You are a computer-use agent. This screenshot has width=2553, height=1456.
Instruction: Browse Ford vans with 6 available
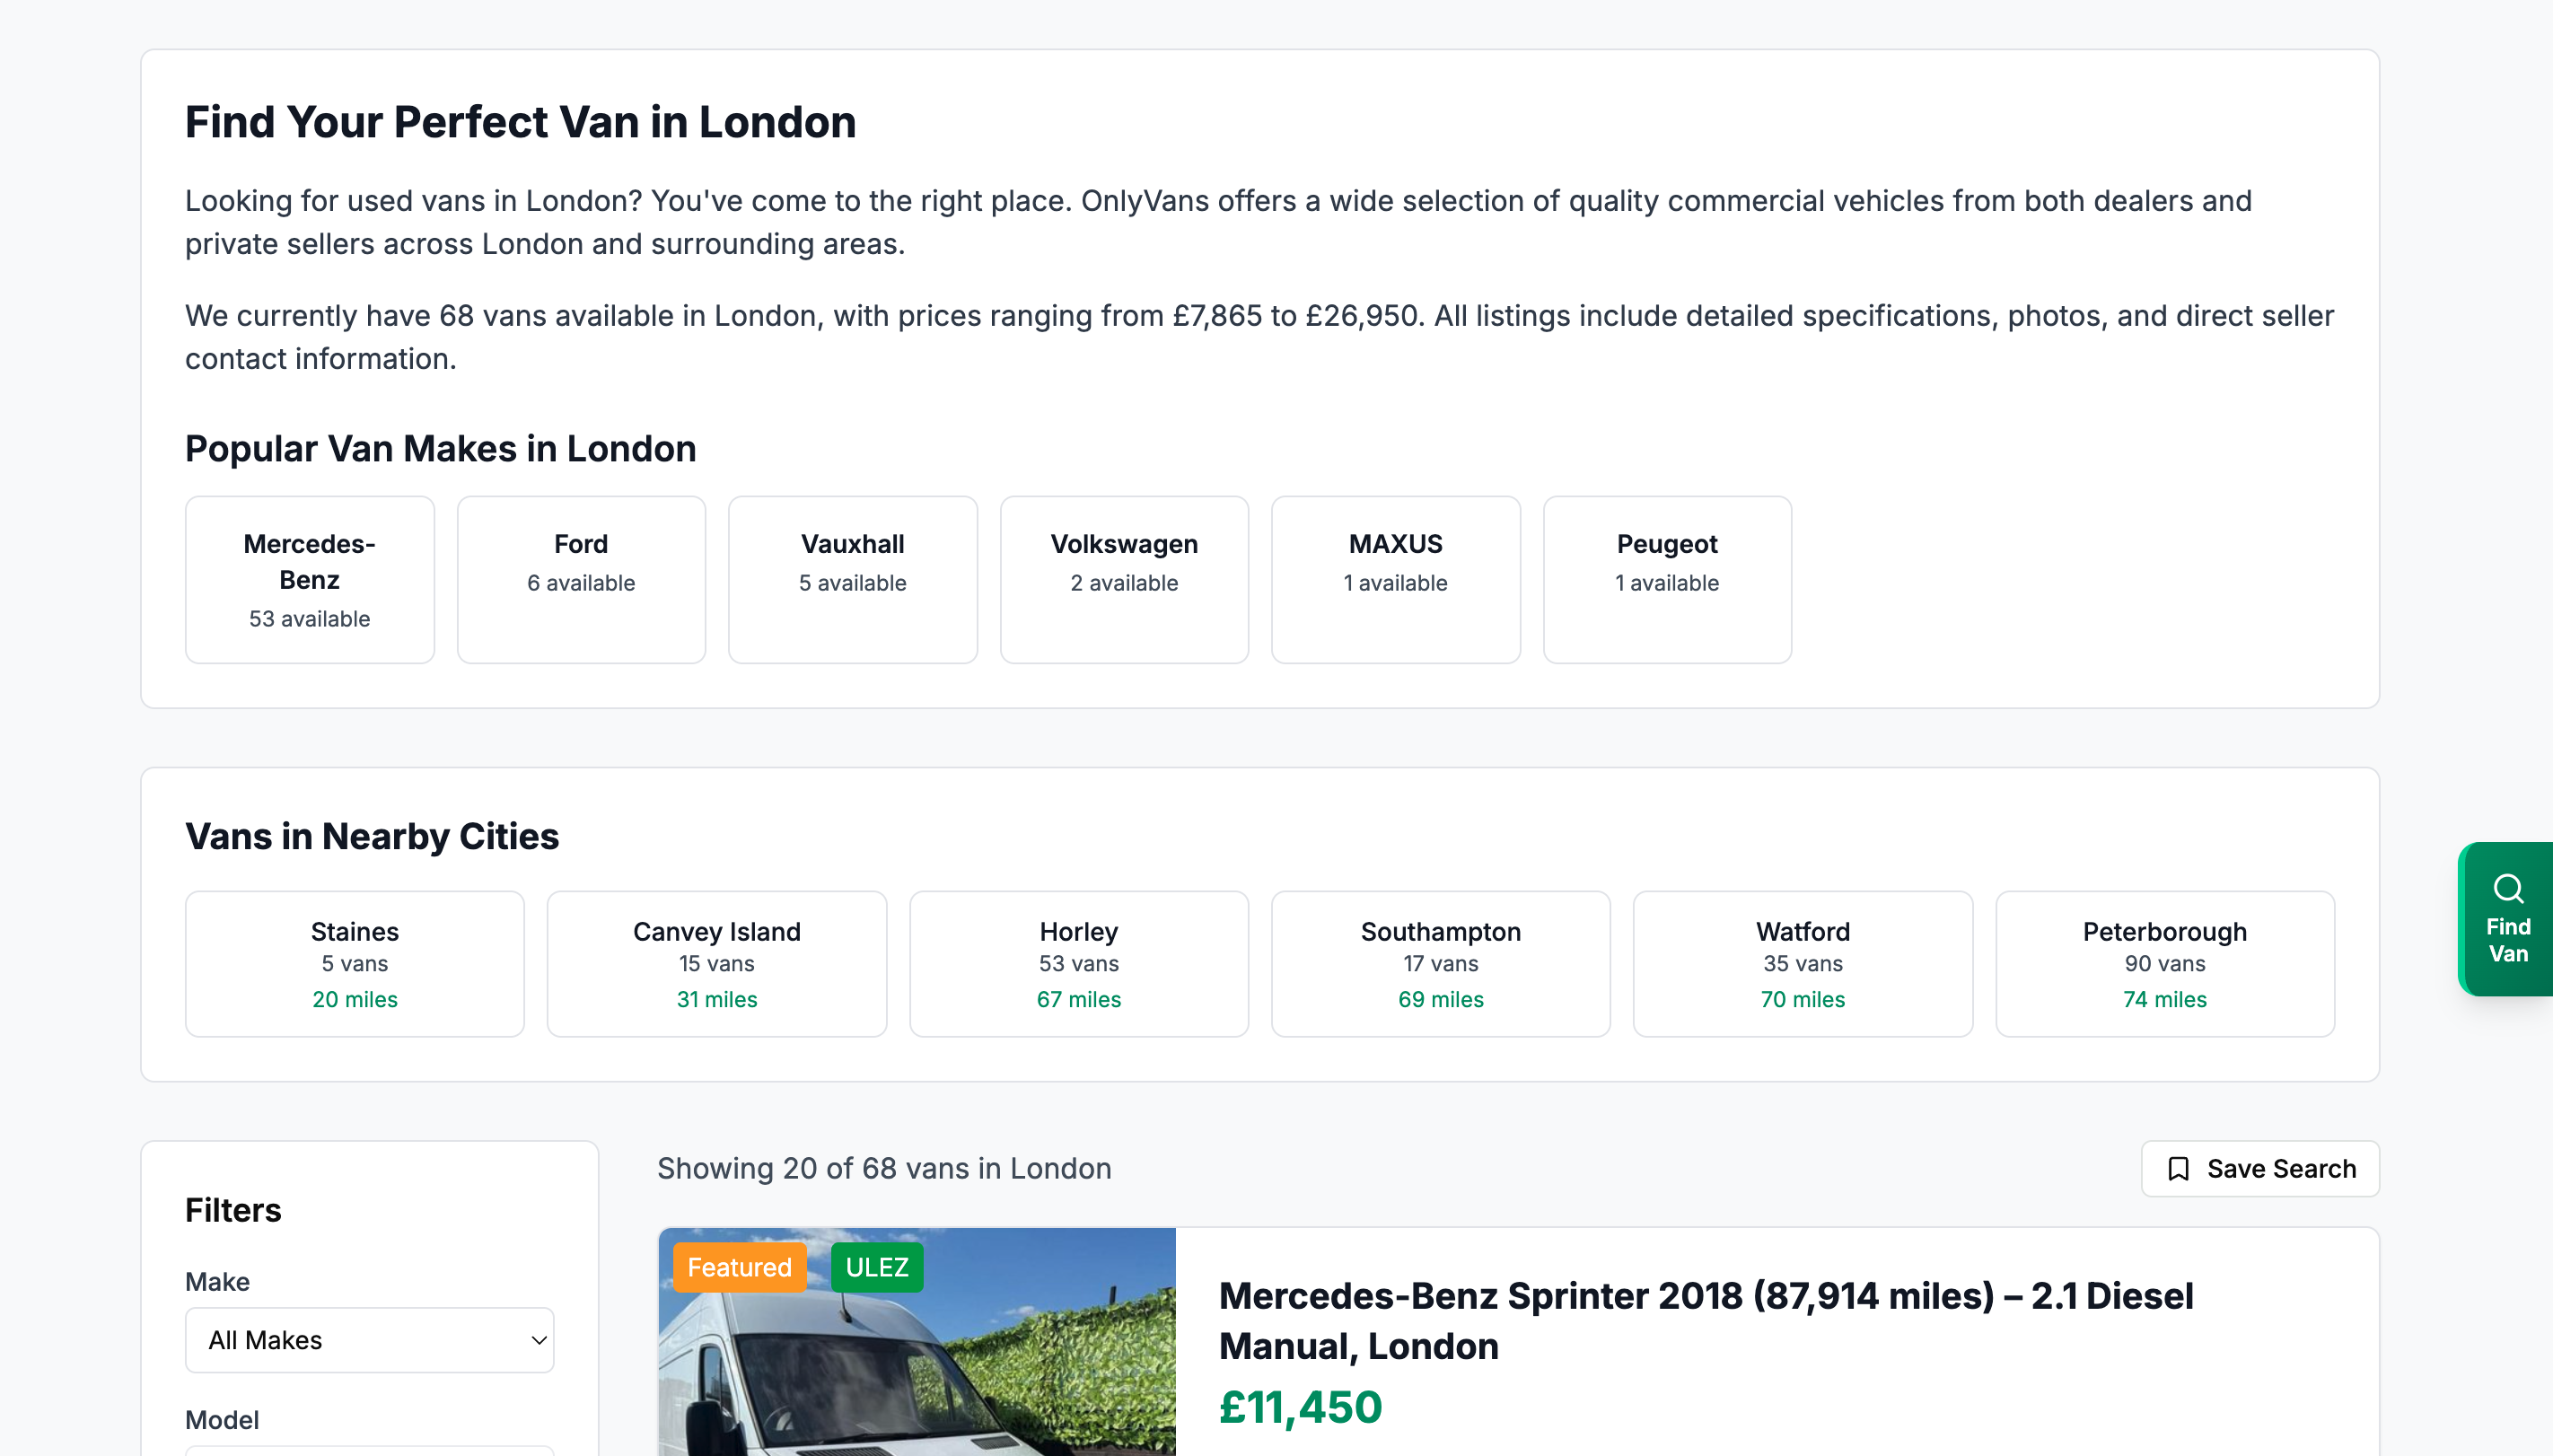tap(581, 579)
